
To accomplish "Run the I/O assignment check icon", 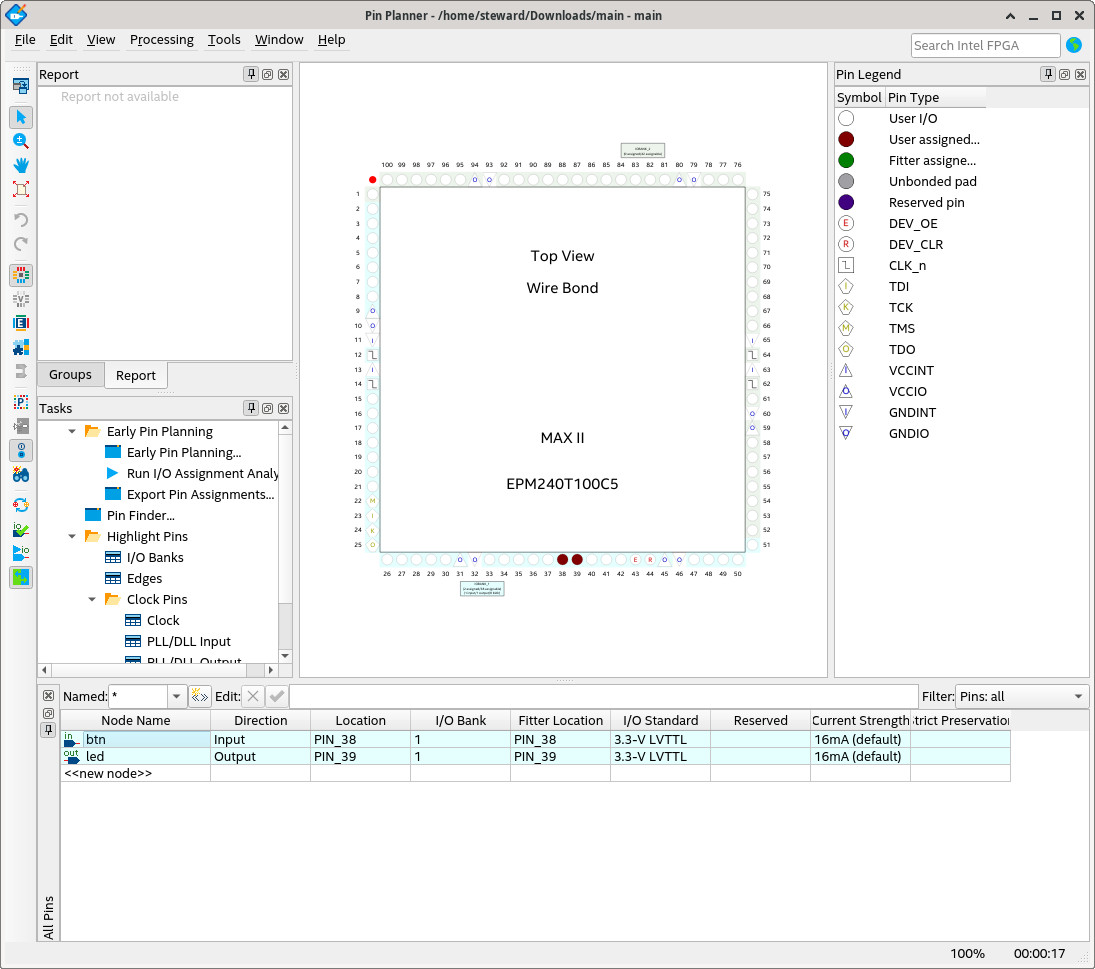I will [21, 529].
